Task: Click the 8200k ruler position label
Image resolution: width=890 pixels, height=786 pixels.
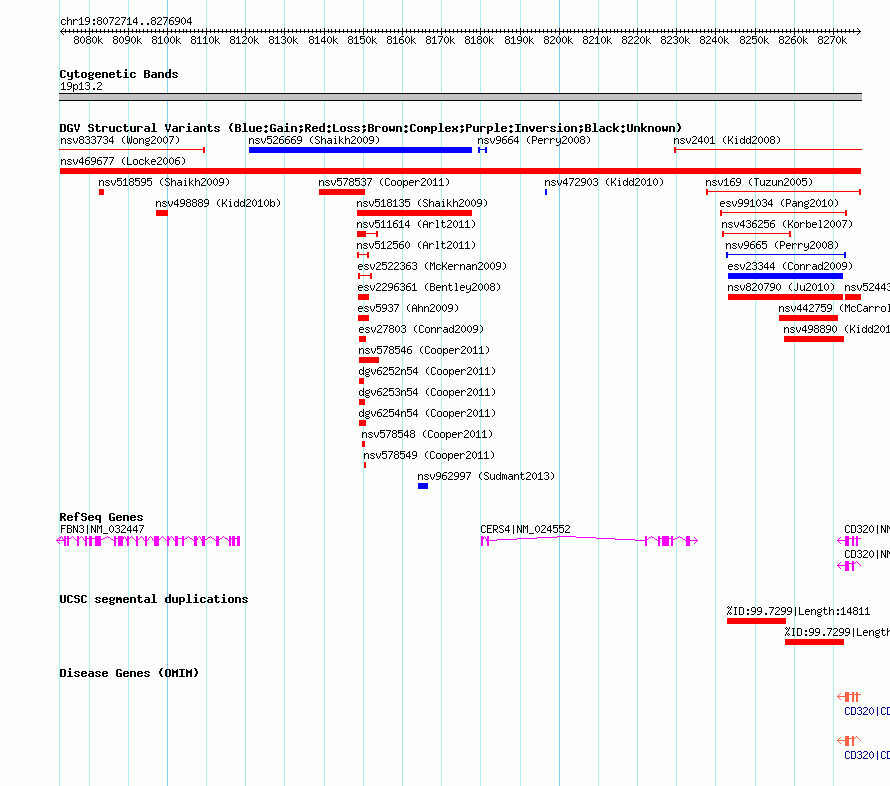Action: click(558, 40)
